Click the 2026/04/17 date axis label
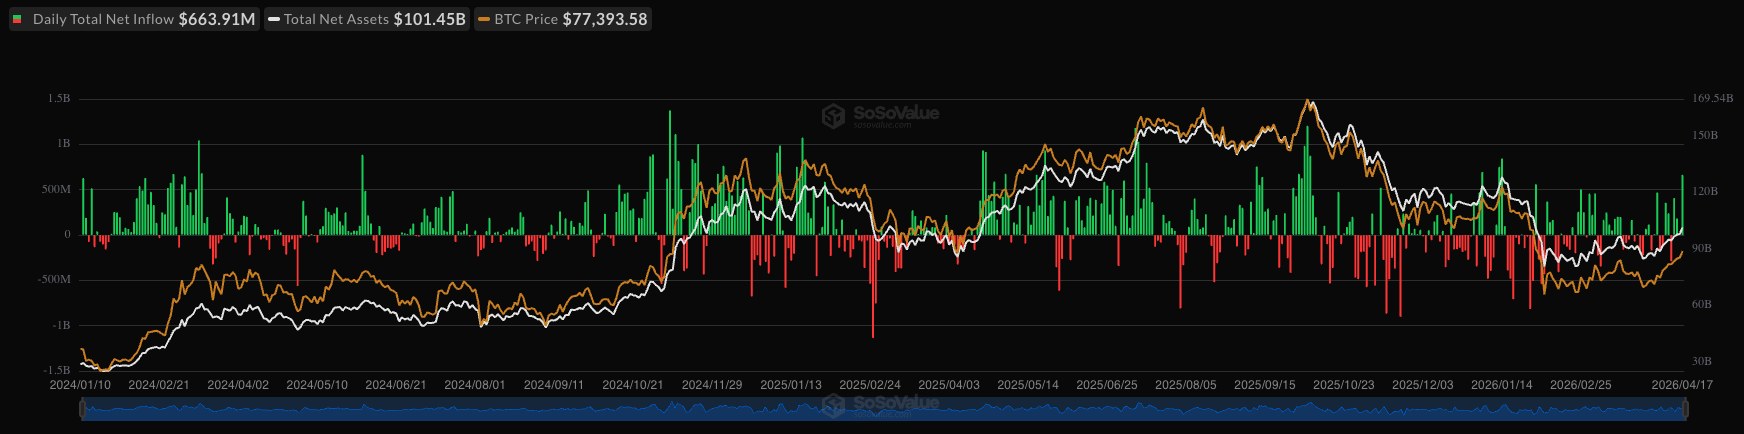Screen dimensions: 1744x434 coord(1681,385)
